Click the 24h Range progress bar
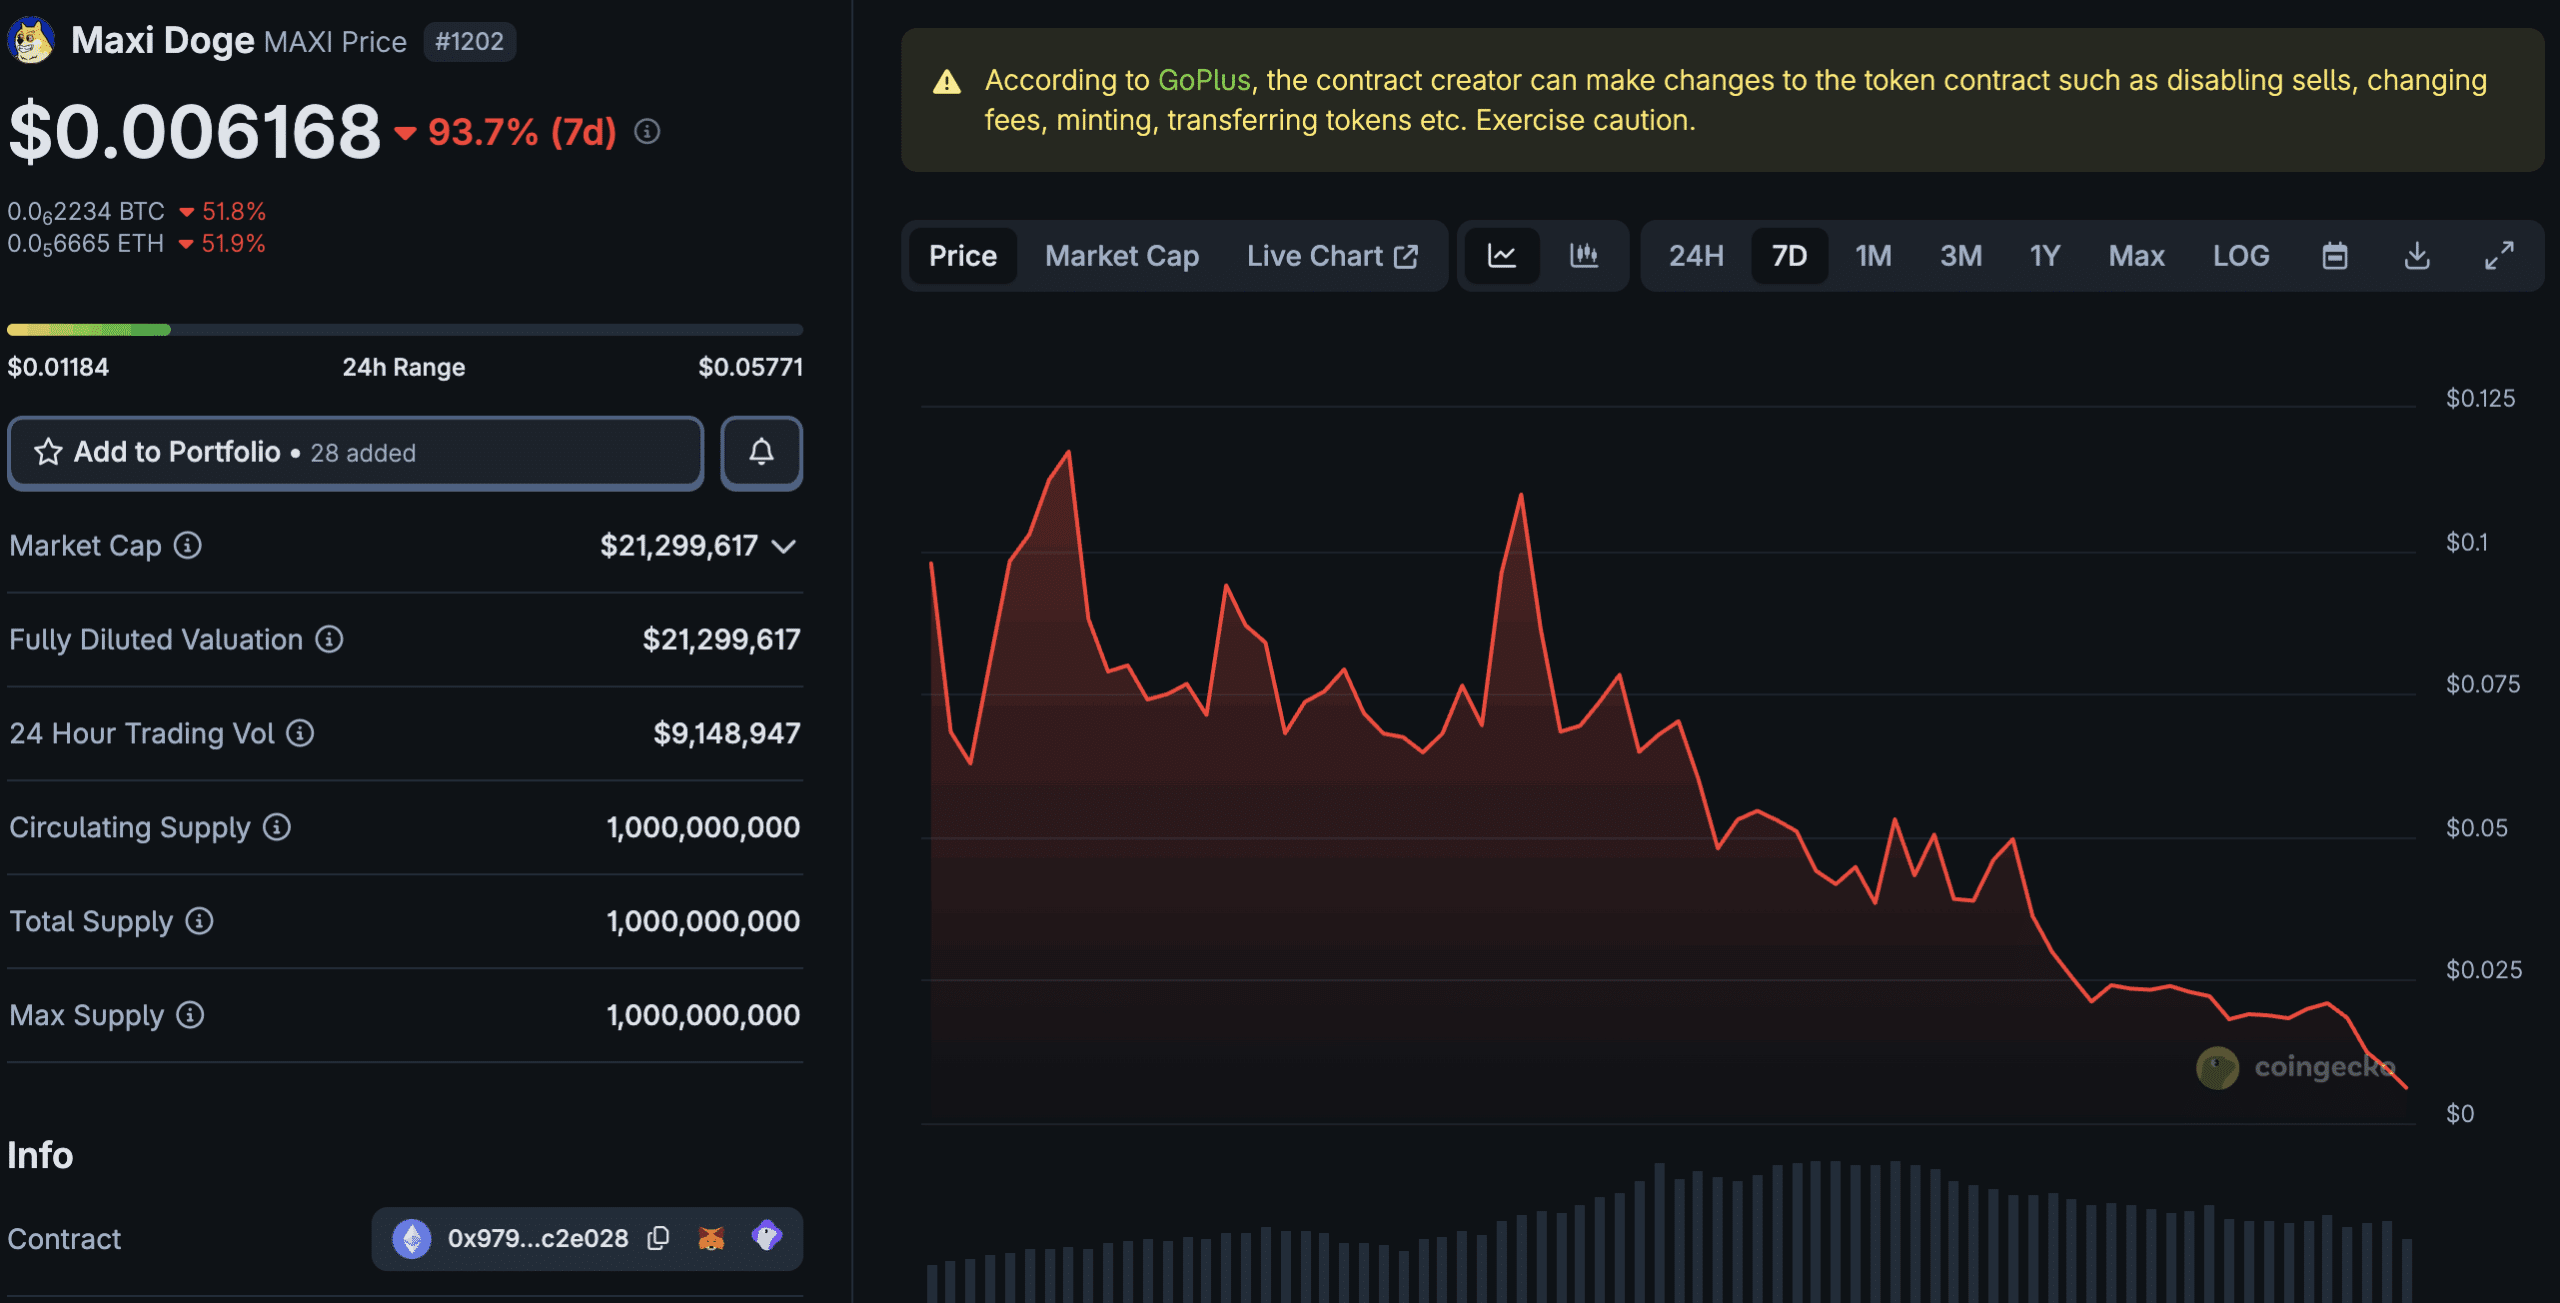The height and width of the screenshot is (1303, 2560). click(404, 328)
